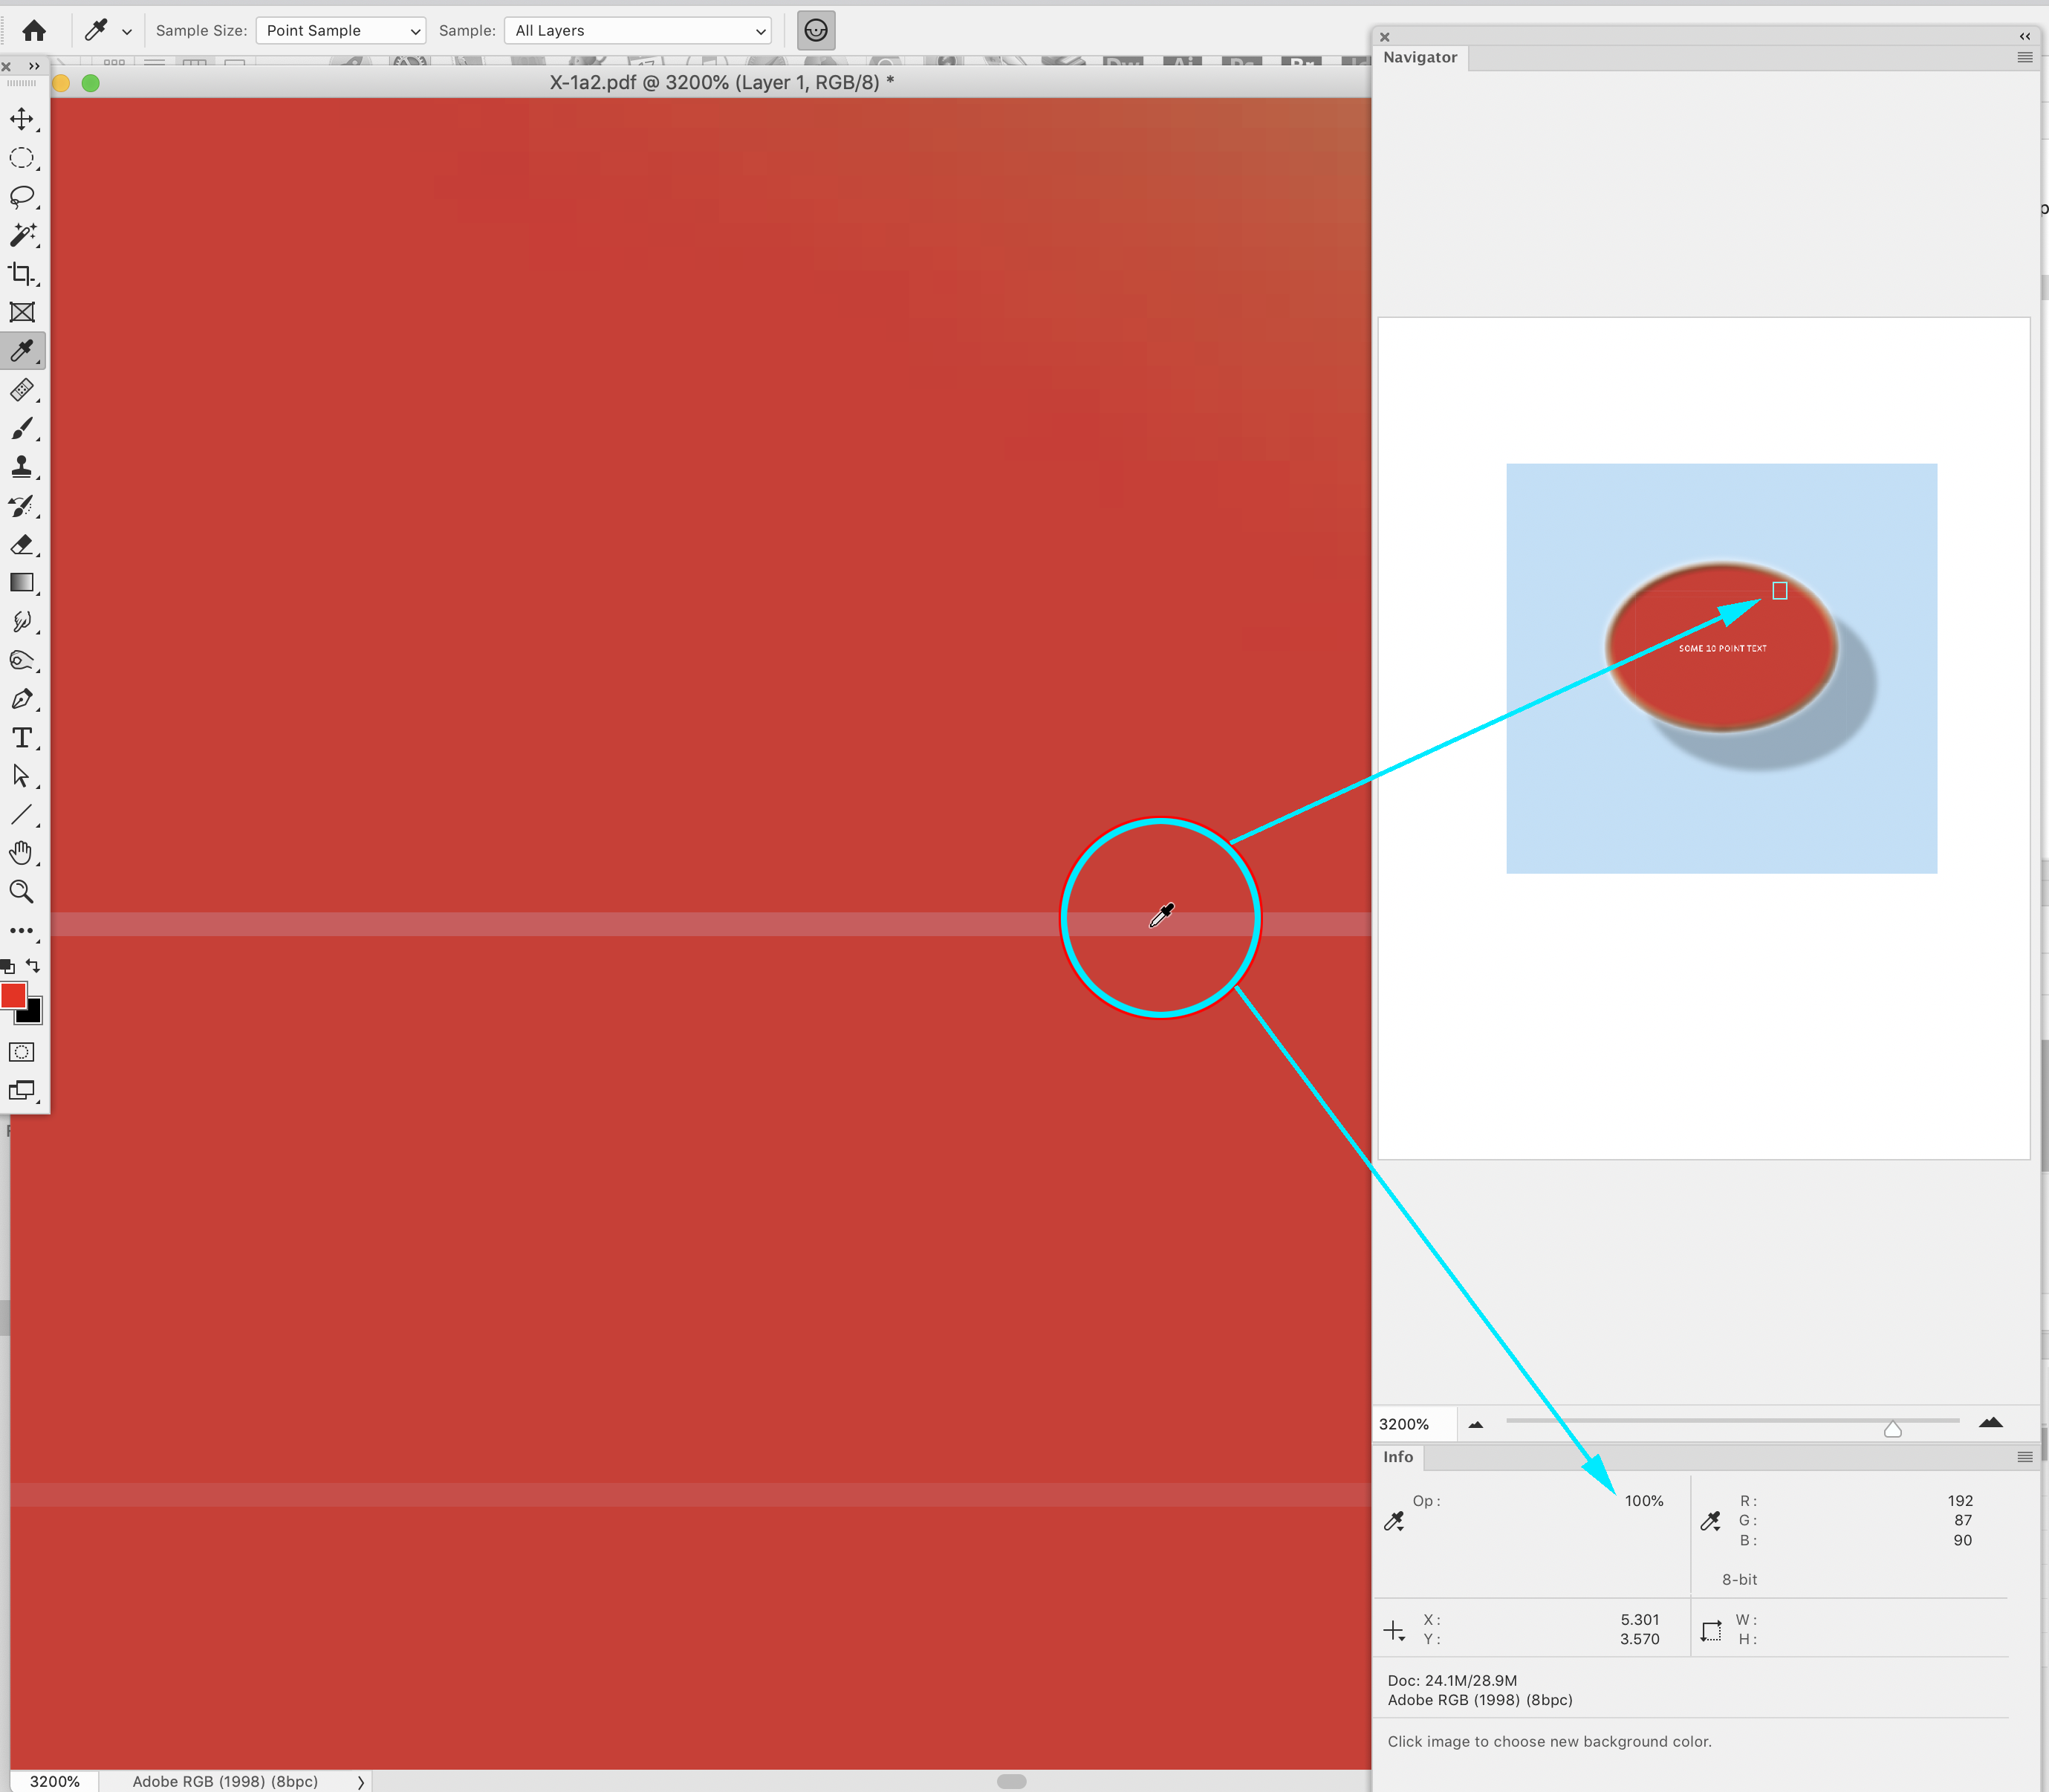Swap foreground and background colors
Screen dimensions: 2049x1792
click(33, 966)
